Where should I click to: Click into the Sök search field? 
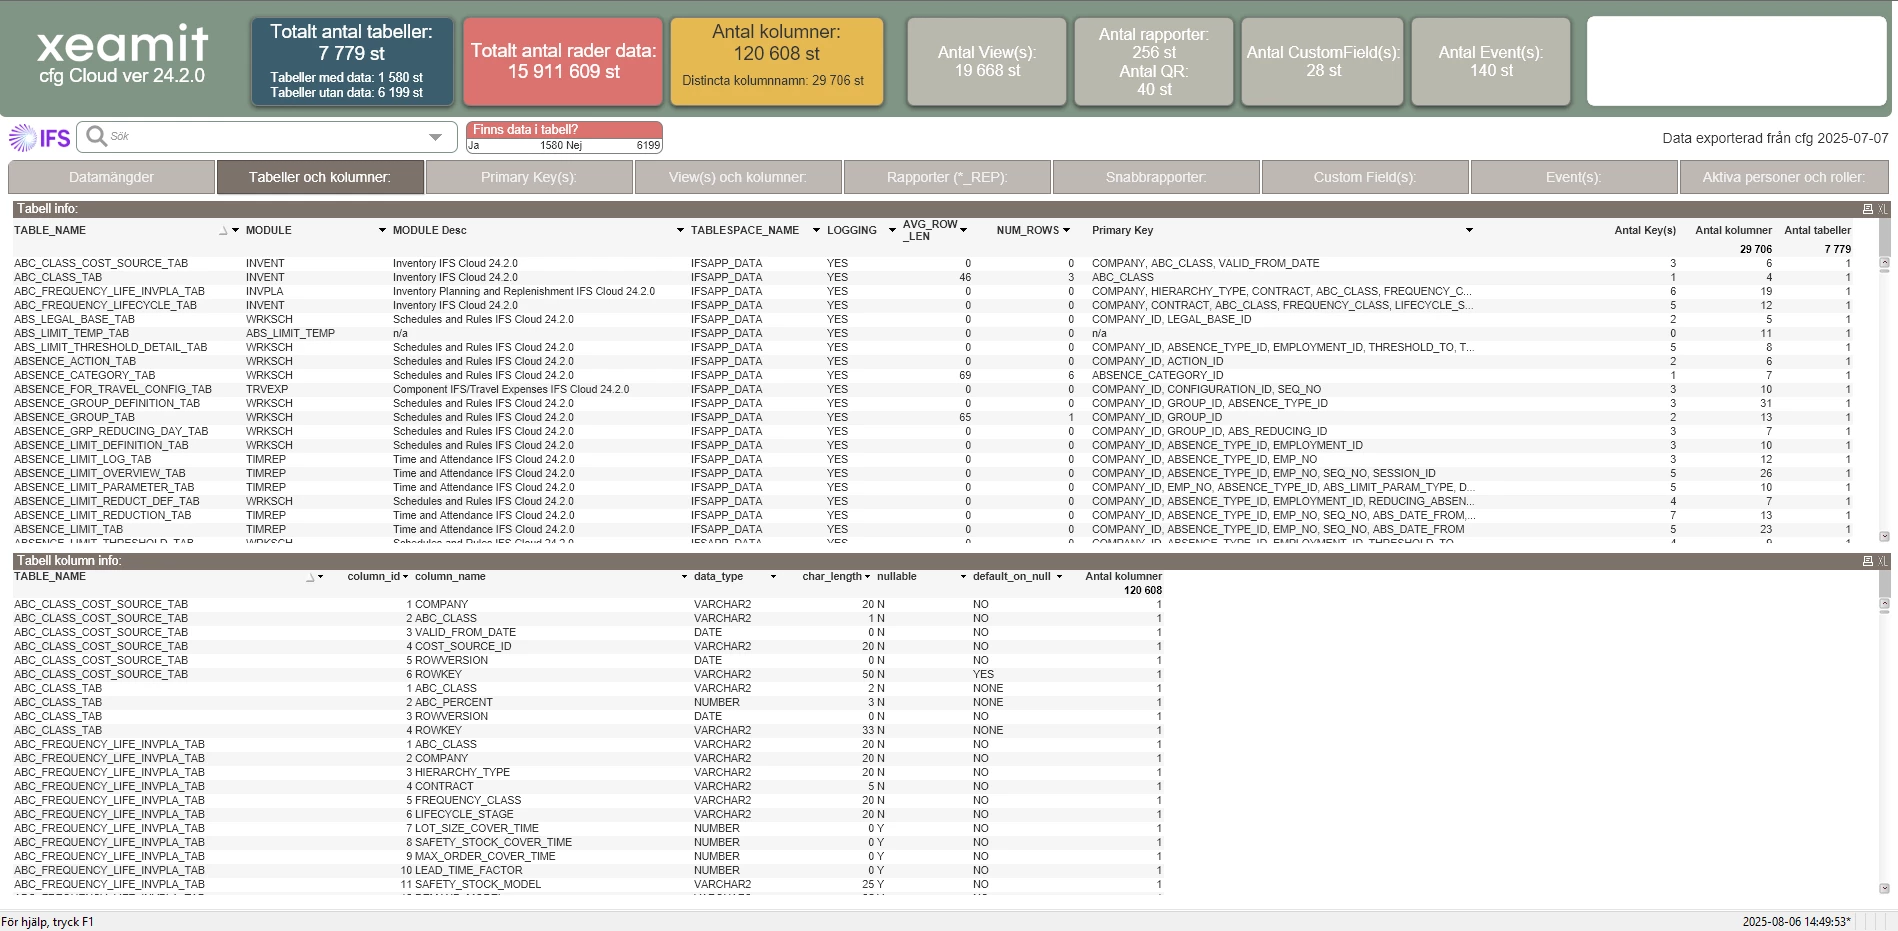(x=265, y=137)
